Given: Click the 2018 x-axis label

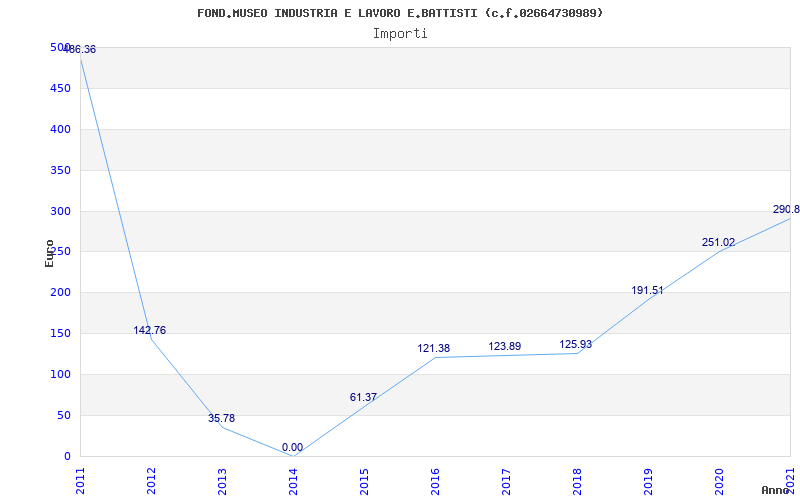Looking at the screenshot, I should [x=577, y=481].
